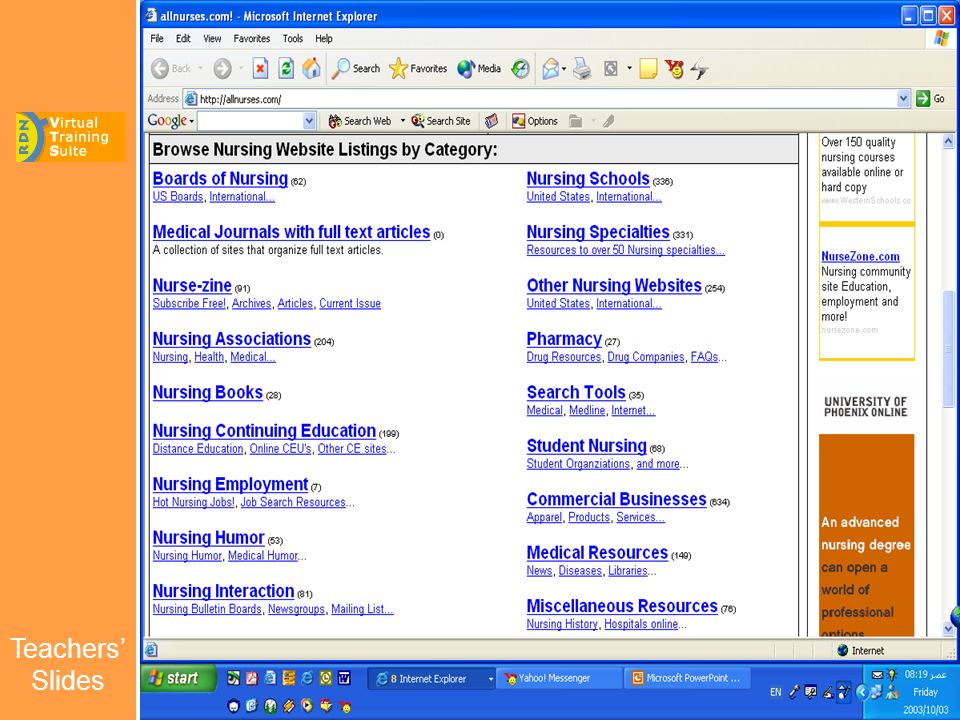
Task: Click the yellow note toolbar icon
Action: (x=648, y=69)
